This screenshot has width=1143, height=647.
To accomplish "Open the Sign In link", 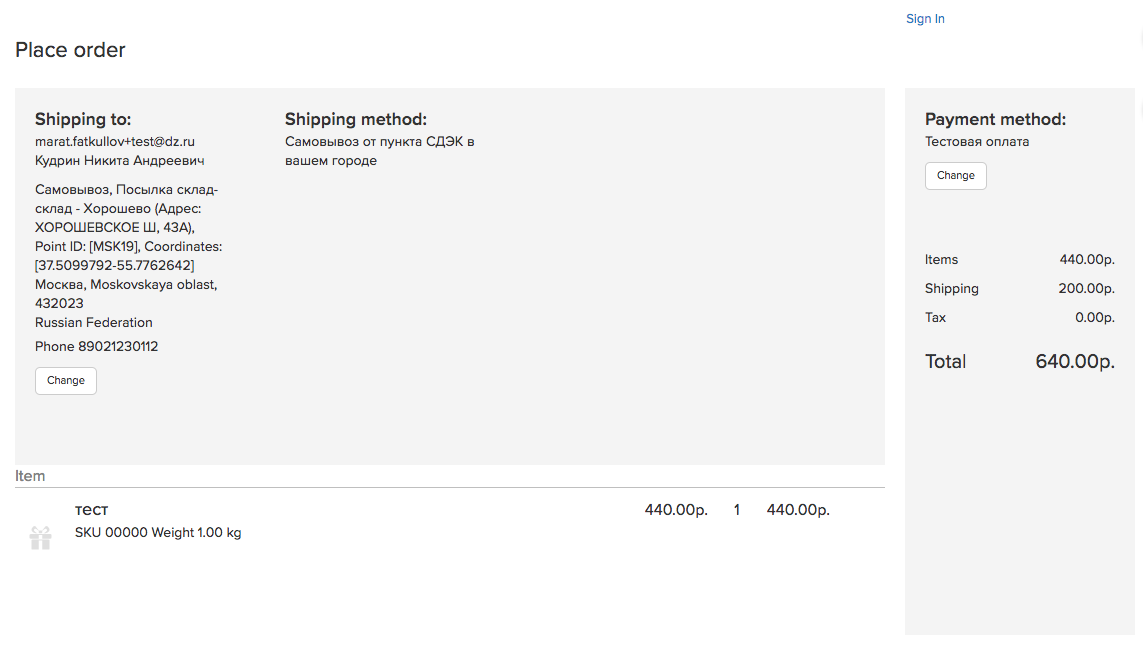I will (925, 19).
